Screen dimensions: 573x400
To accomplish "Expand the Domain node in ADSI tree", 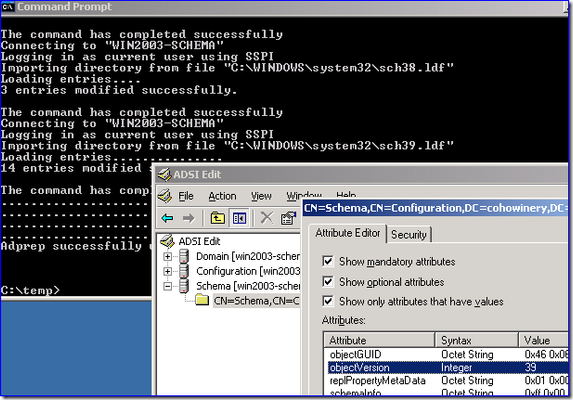I will (x=167, y=256).
